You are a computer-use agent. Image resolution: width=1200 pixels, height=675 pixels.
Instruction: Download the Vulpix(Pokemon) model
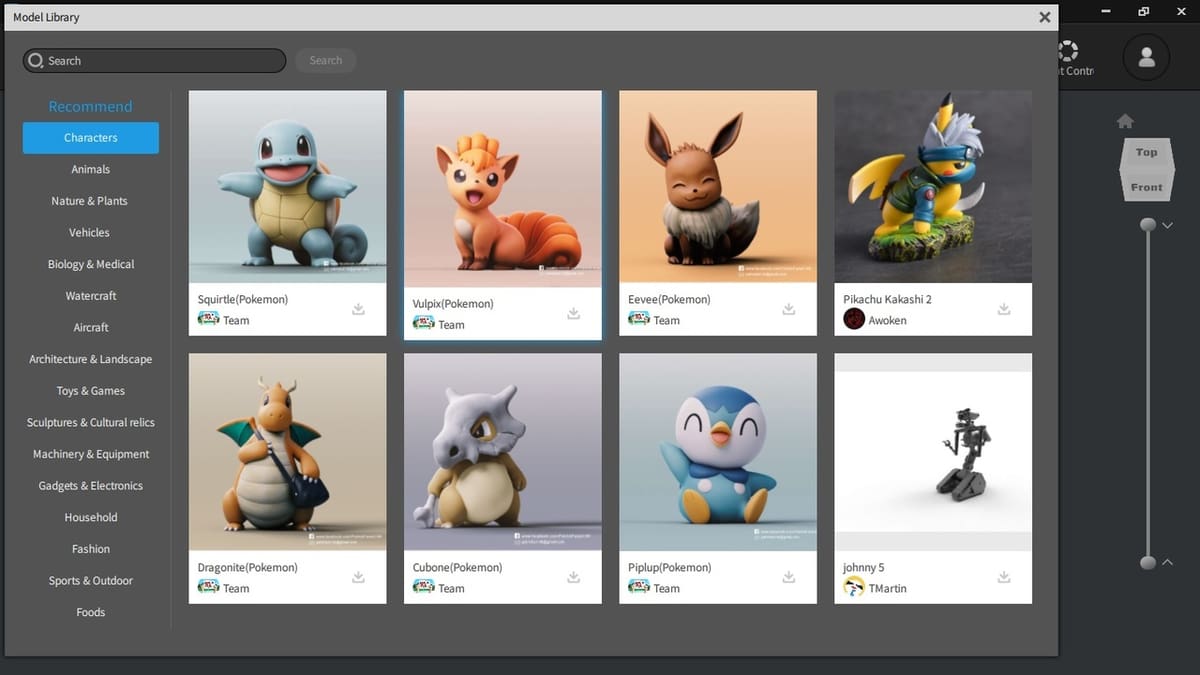pos(573,313)
